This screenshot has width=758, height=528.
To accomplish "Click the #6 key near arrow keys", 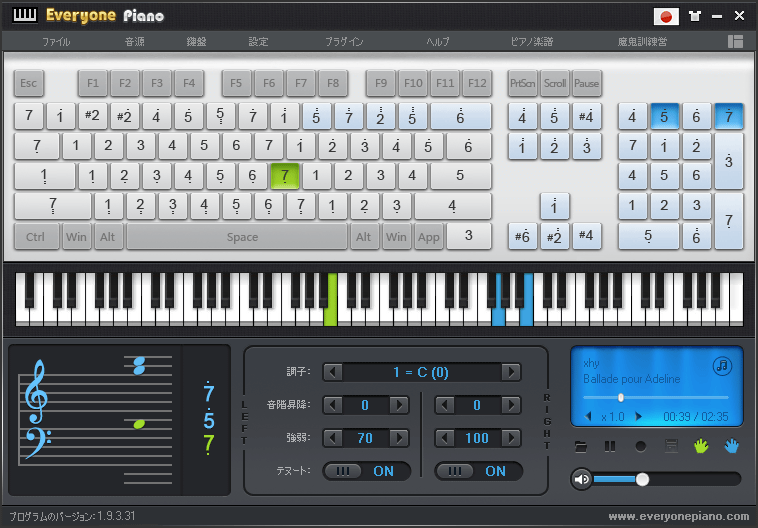I will (523, 236).
